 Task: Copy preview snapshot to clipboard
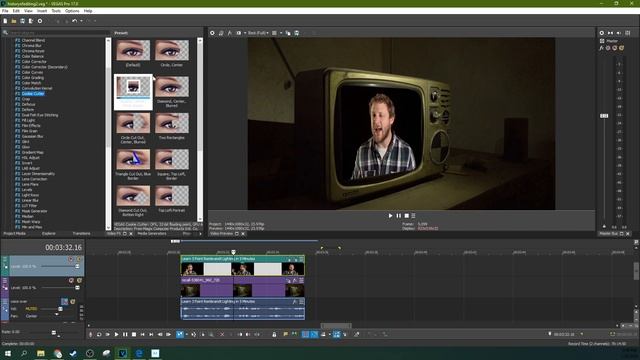click(x=288, y=33)
